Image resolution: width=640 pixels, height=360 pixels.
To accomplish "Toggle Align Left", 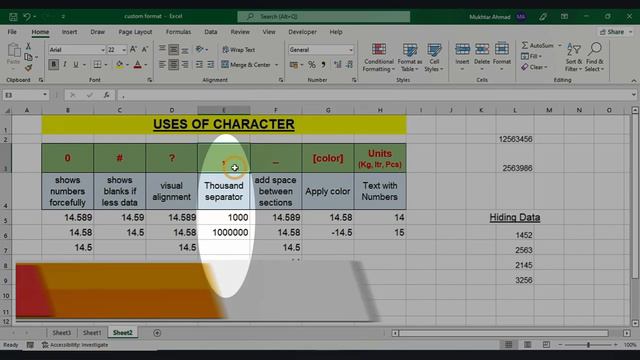I will click(162, 64).
